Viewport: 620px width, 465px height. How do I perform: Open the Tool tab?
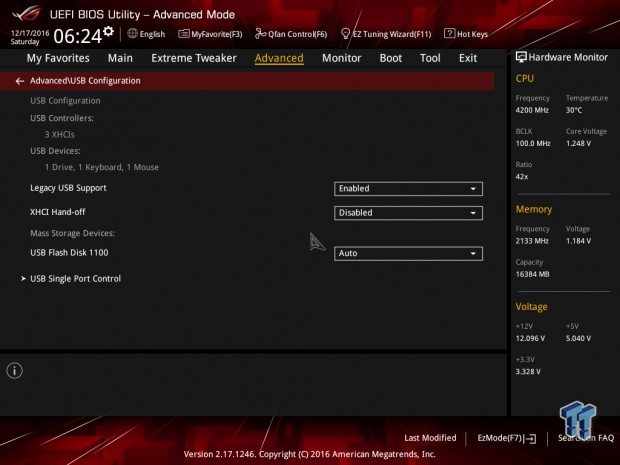tap(430, 58)
